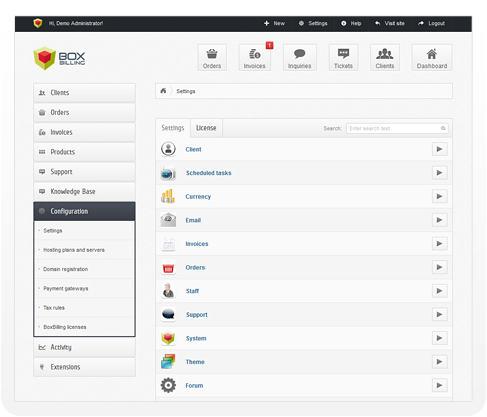
Task: Click the Support chat bubble icon
Action: [168, 314]
